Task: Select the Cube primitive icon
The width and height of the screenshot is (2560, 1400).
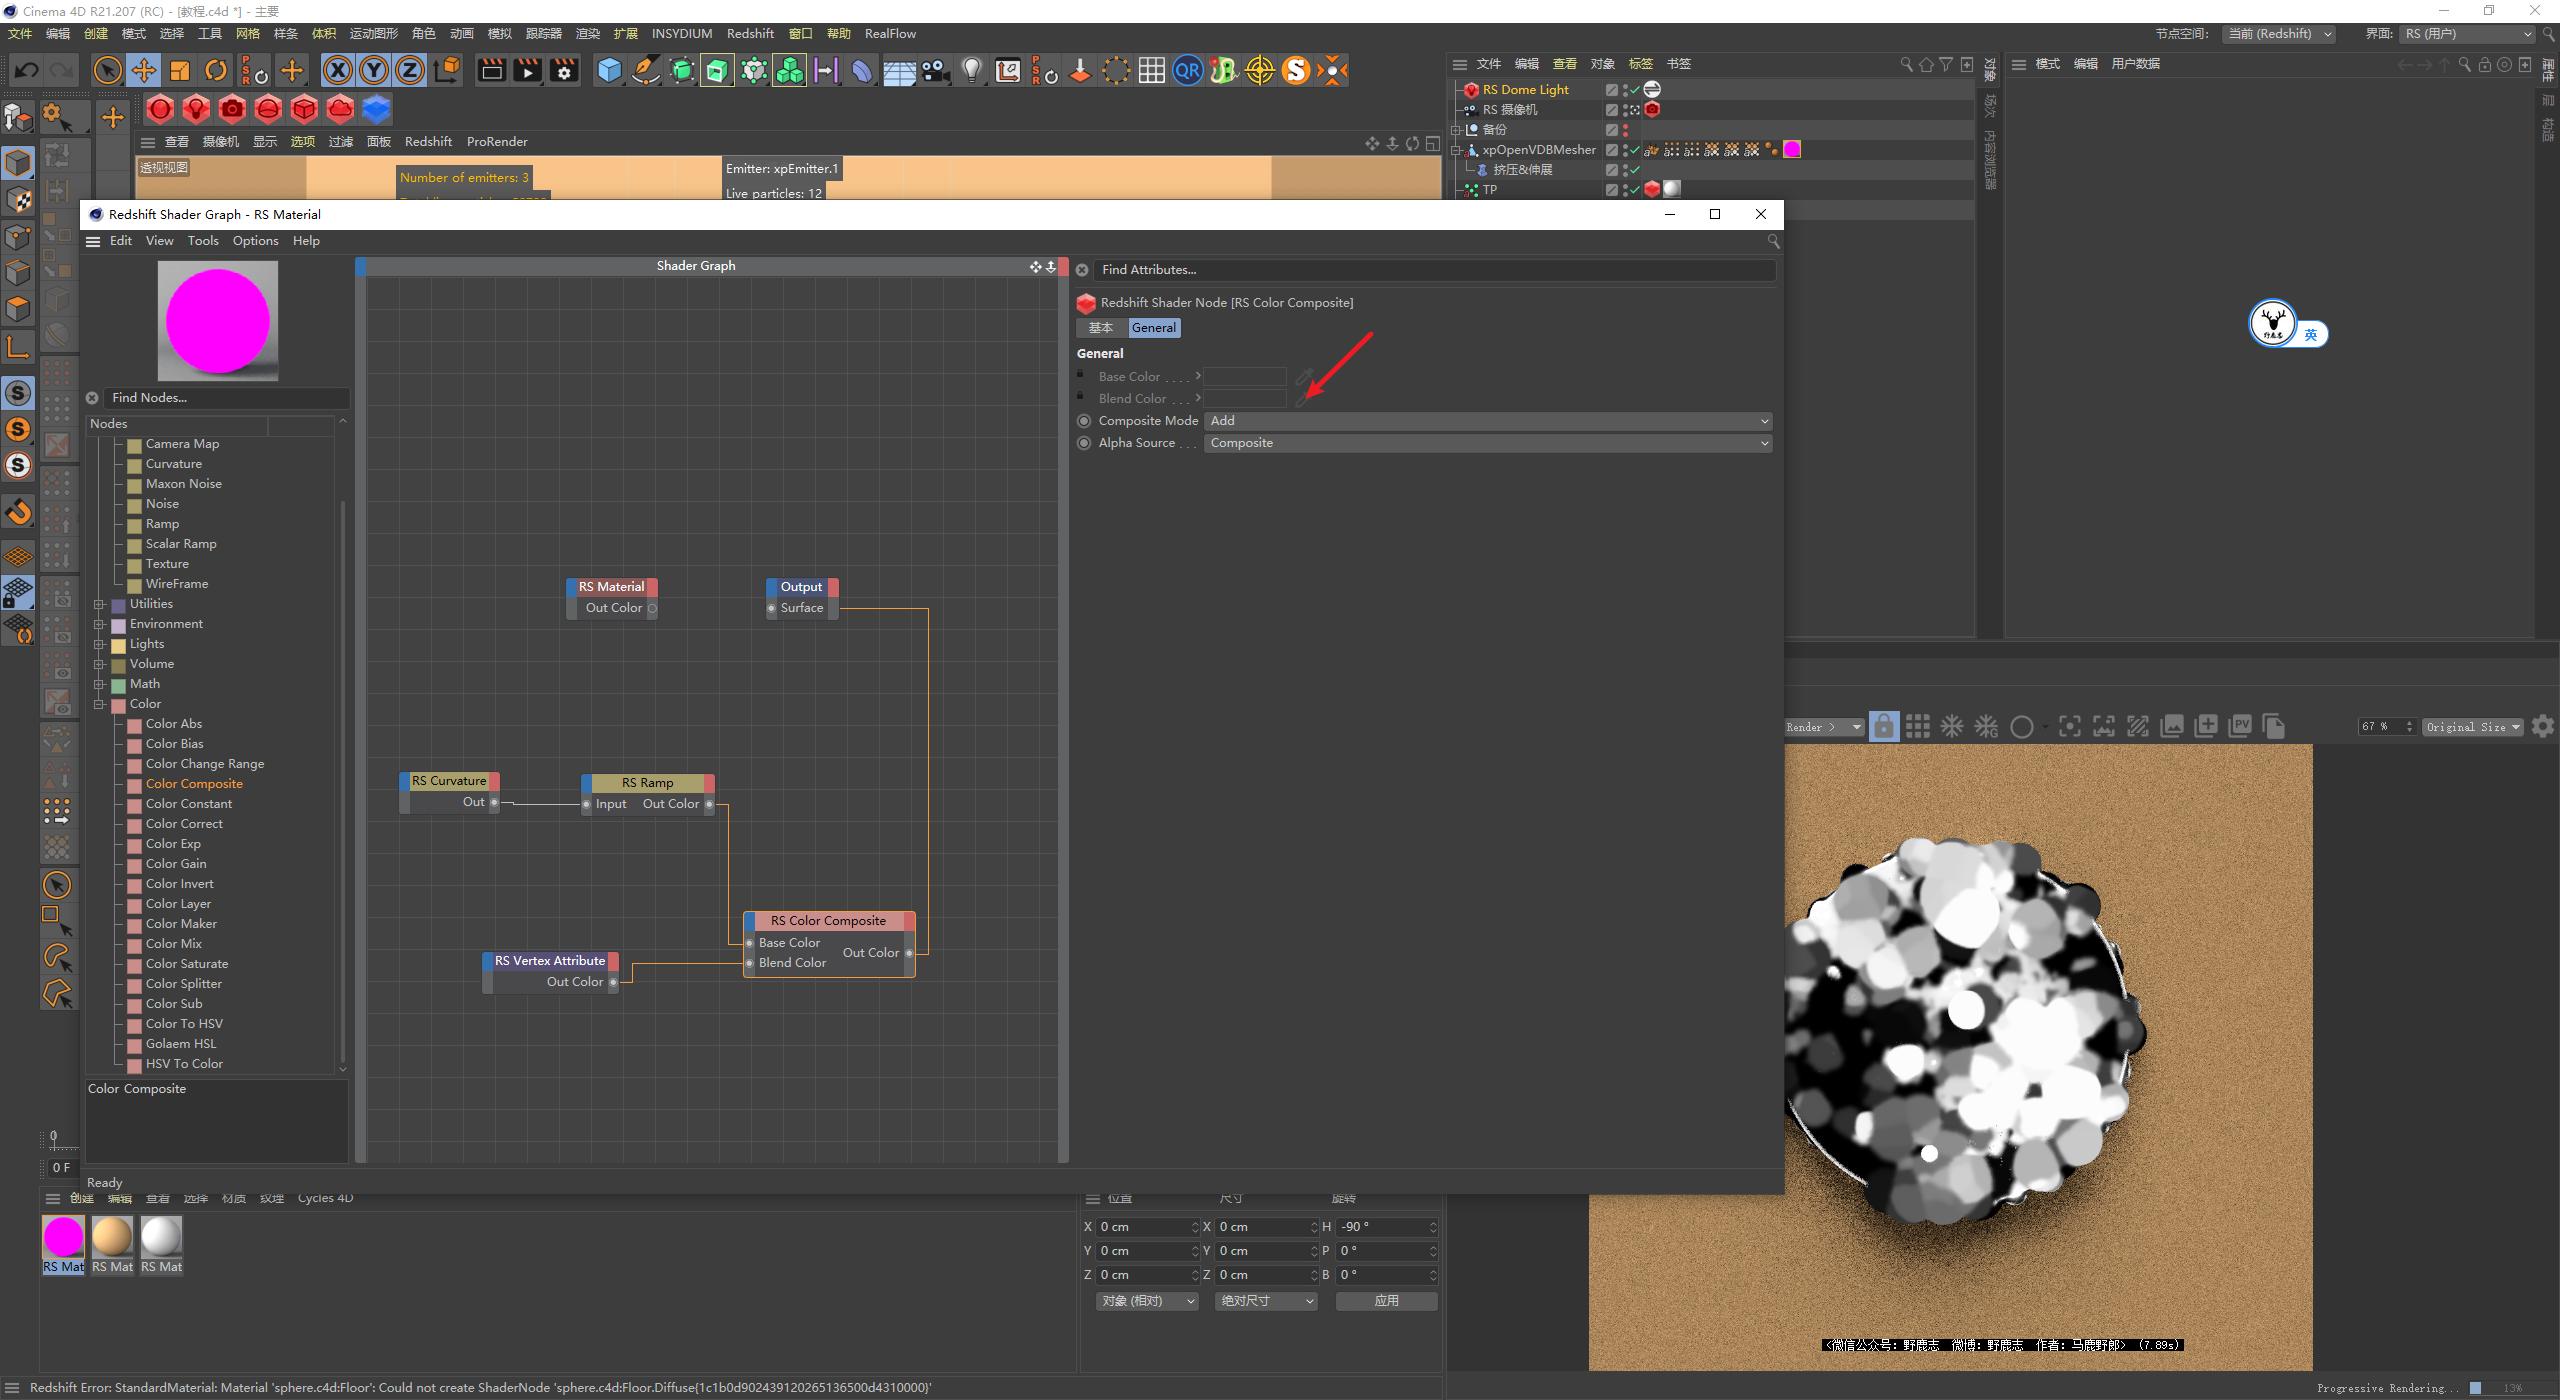Action: (609, 71)
